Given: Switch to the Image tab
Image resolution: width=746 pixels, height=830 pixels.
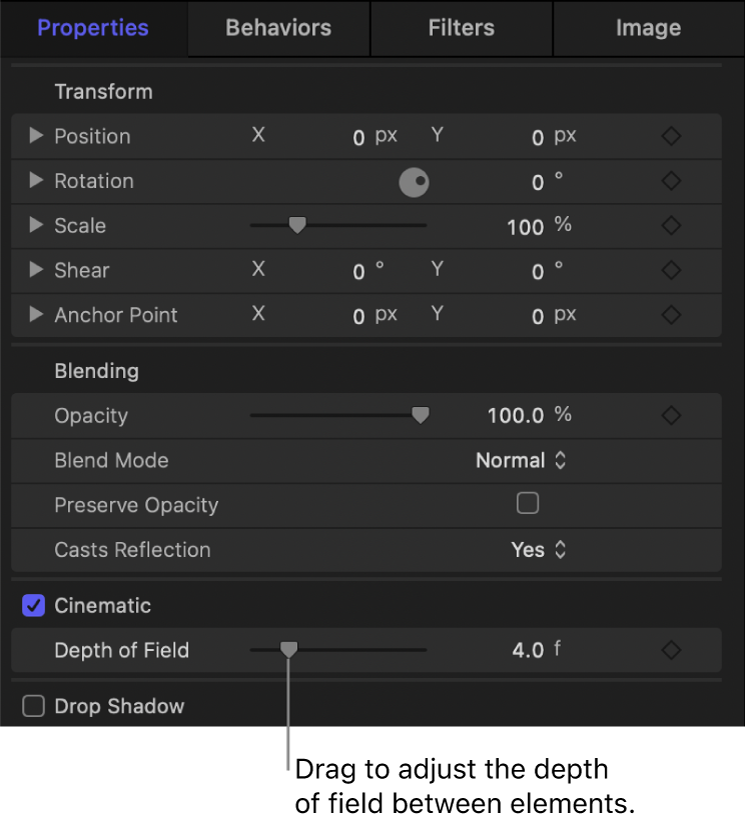Looking at the screenshot, I should [648, 28].
